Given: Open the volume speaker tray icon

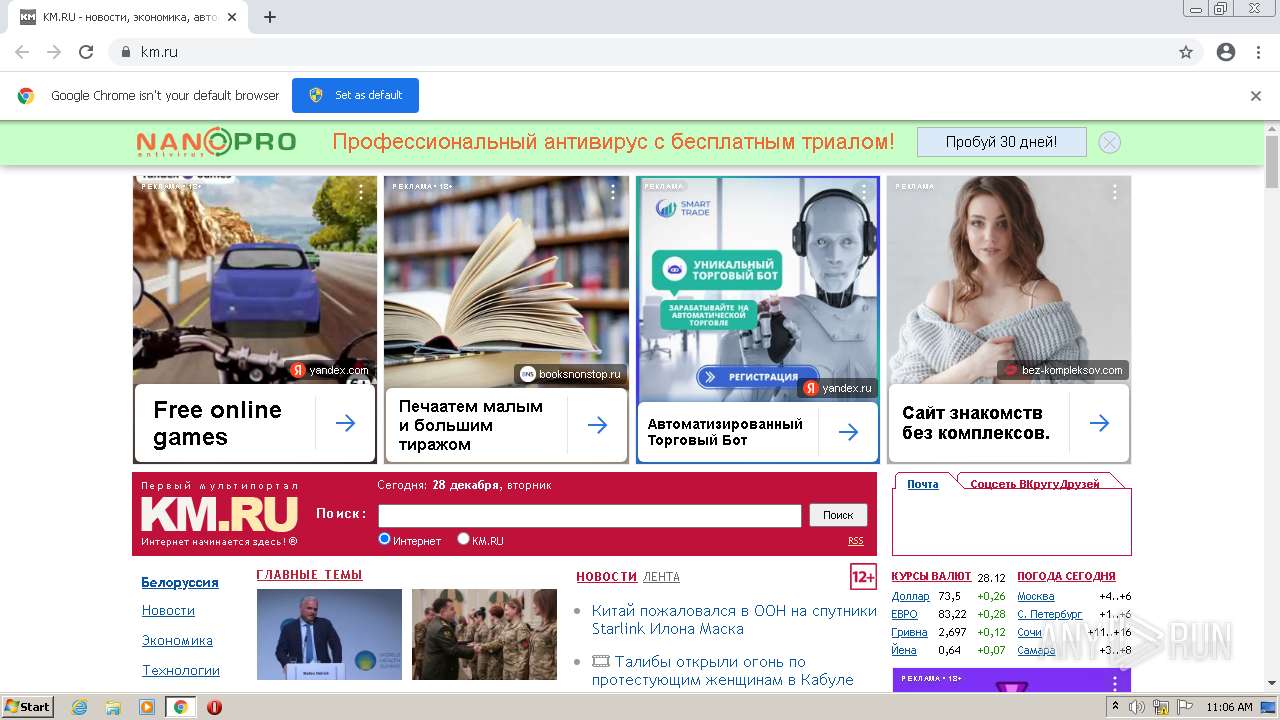Looking at the screenshot, I should click(x=1137, y=707).
